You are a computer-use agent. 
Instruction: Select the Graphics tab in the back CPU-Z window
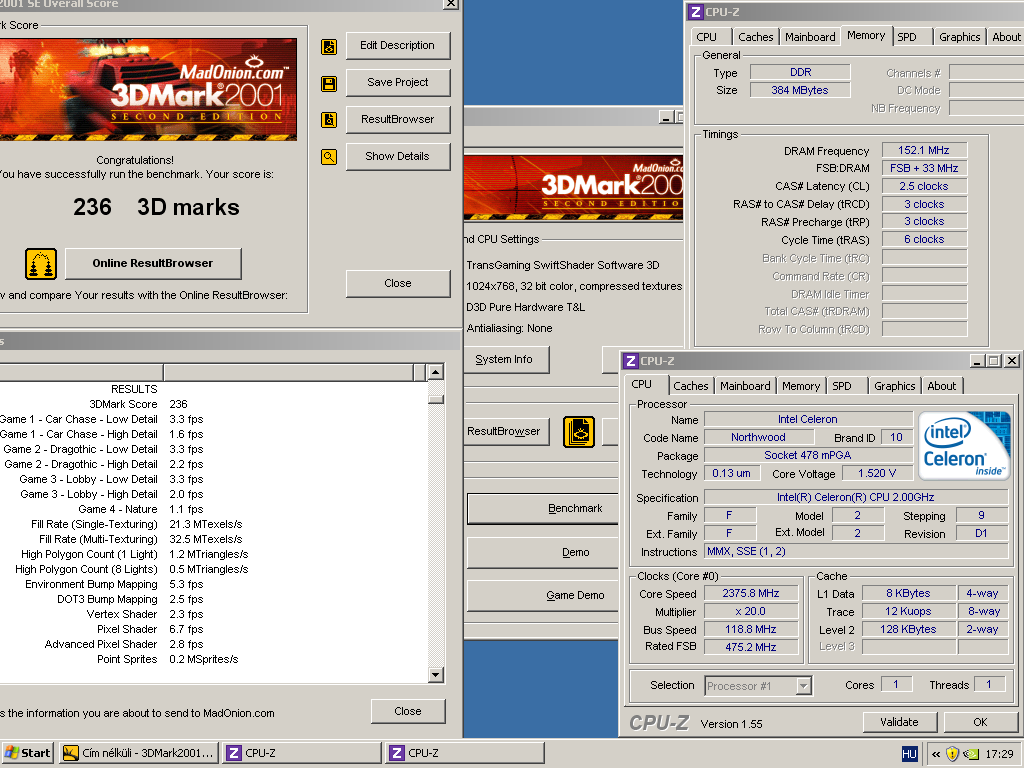coord(959,37)
